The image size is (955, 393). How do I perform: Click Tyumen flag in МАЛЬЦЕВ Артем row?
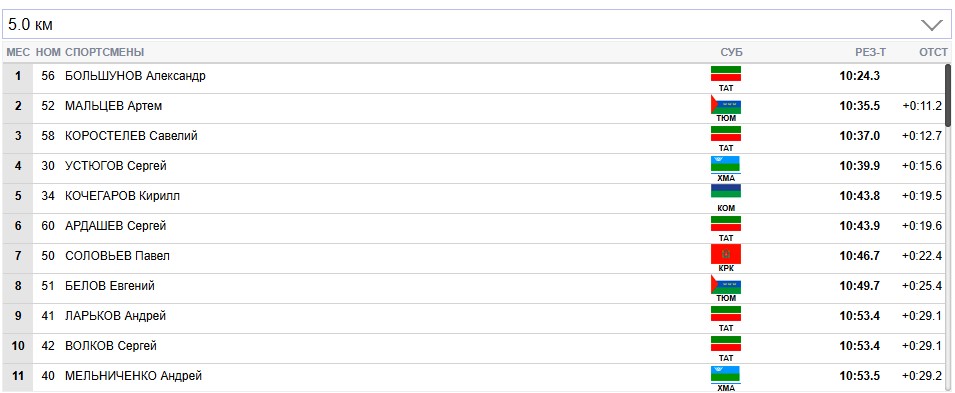tap(725, 104)
